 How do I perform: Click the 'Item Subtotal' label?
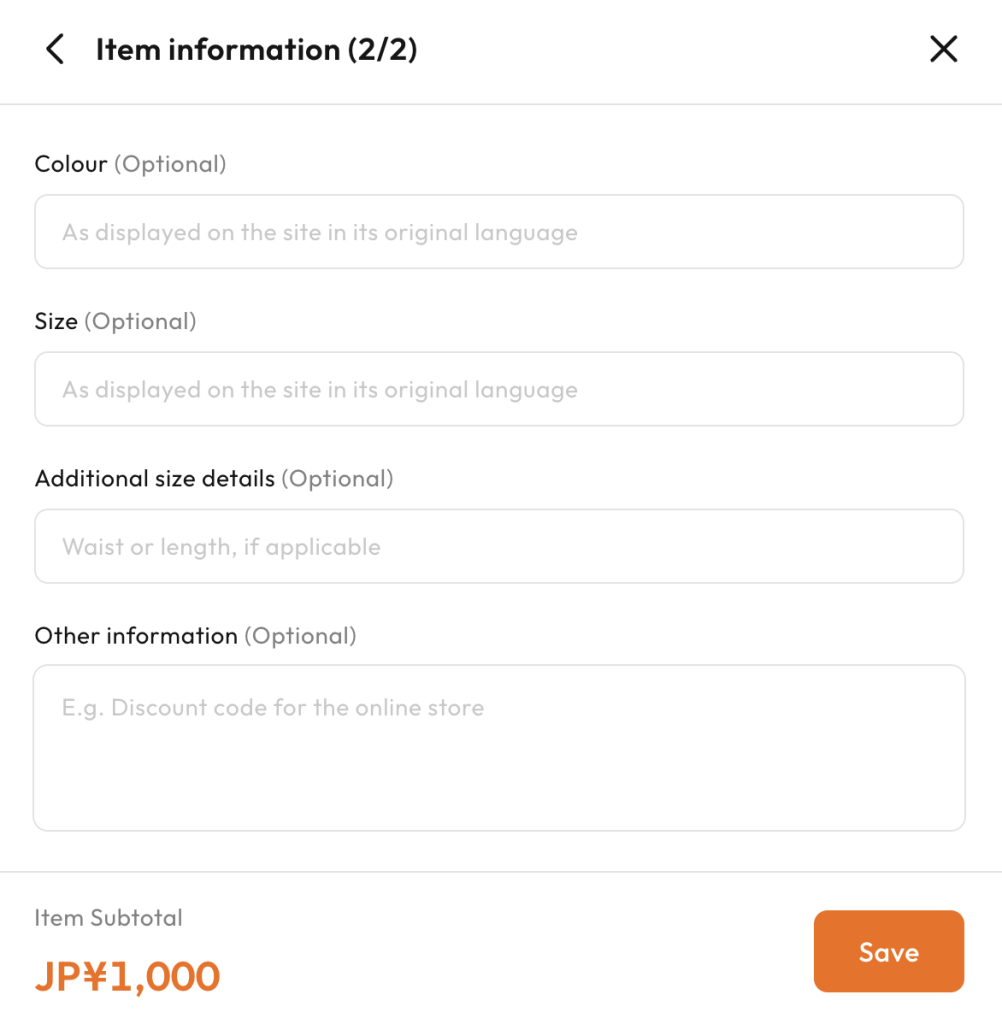coord(108,918)
